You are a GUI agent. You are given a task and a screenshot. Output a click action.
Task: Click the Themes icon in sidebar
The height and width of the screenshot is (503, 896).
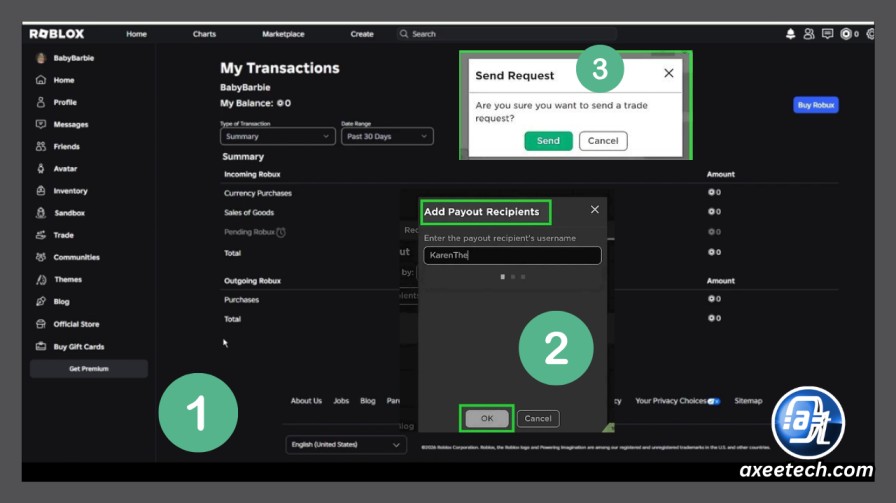[41, 280]
